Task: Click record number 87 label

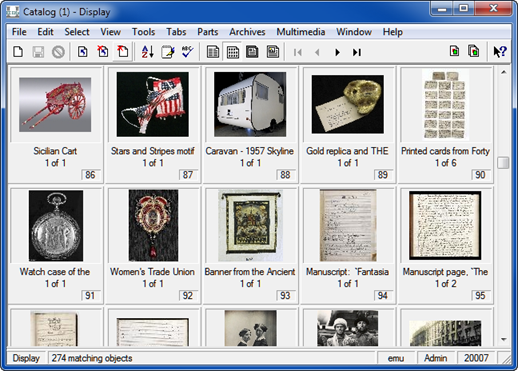Action: [x=188, y=175]
